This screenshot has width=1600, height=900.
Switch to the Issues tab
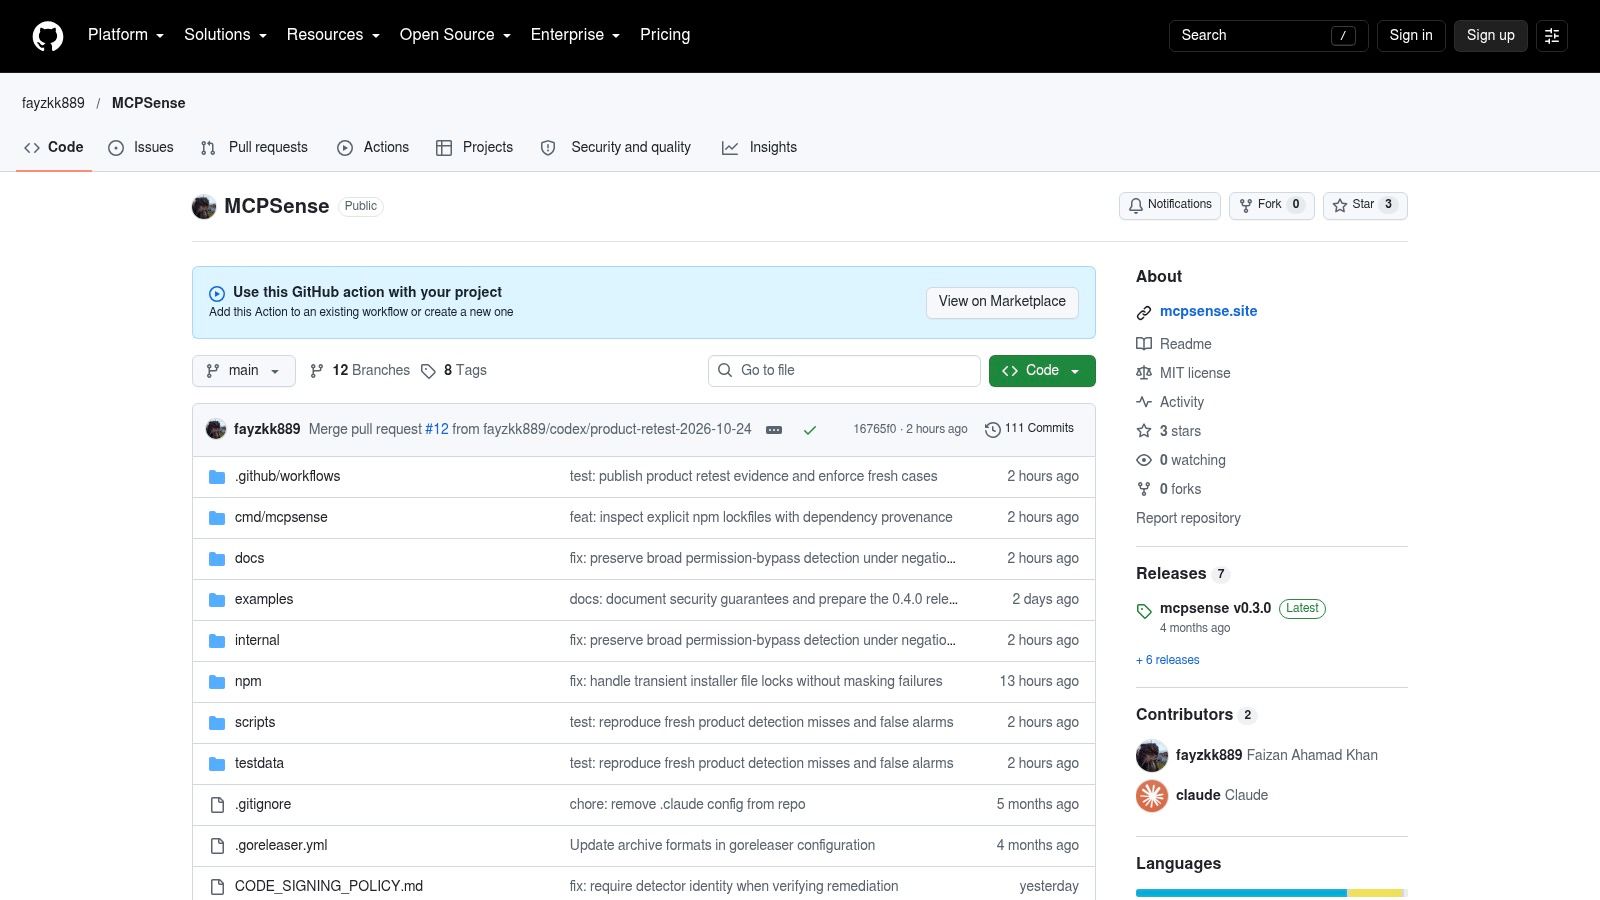[141, 147]
